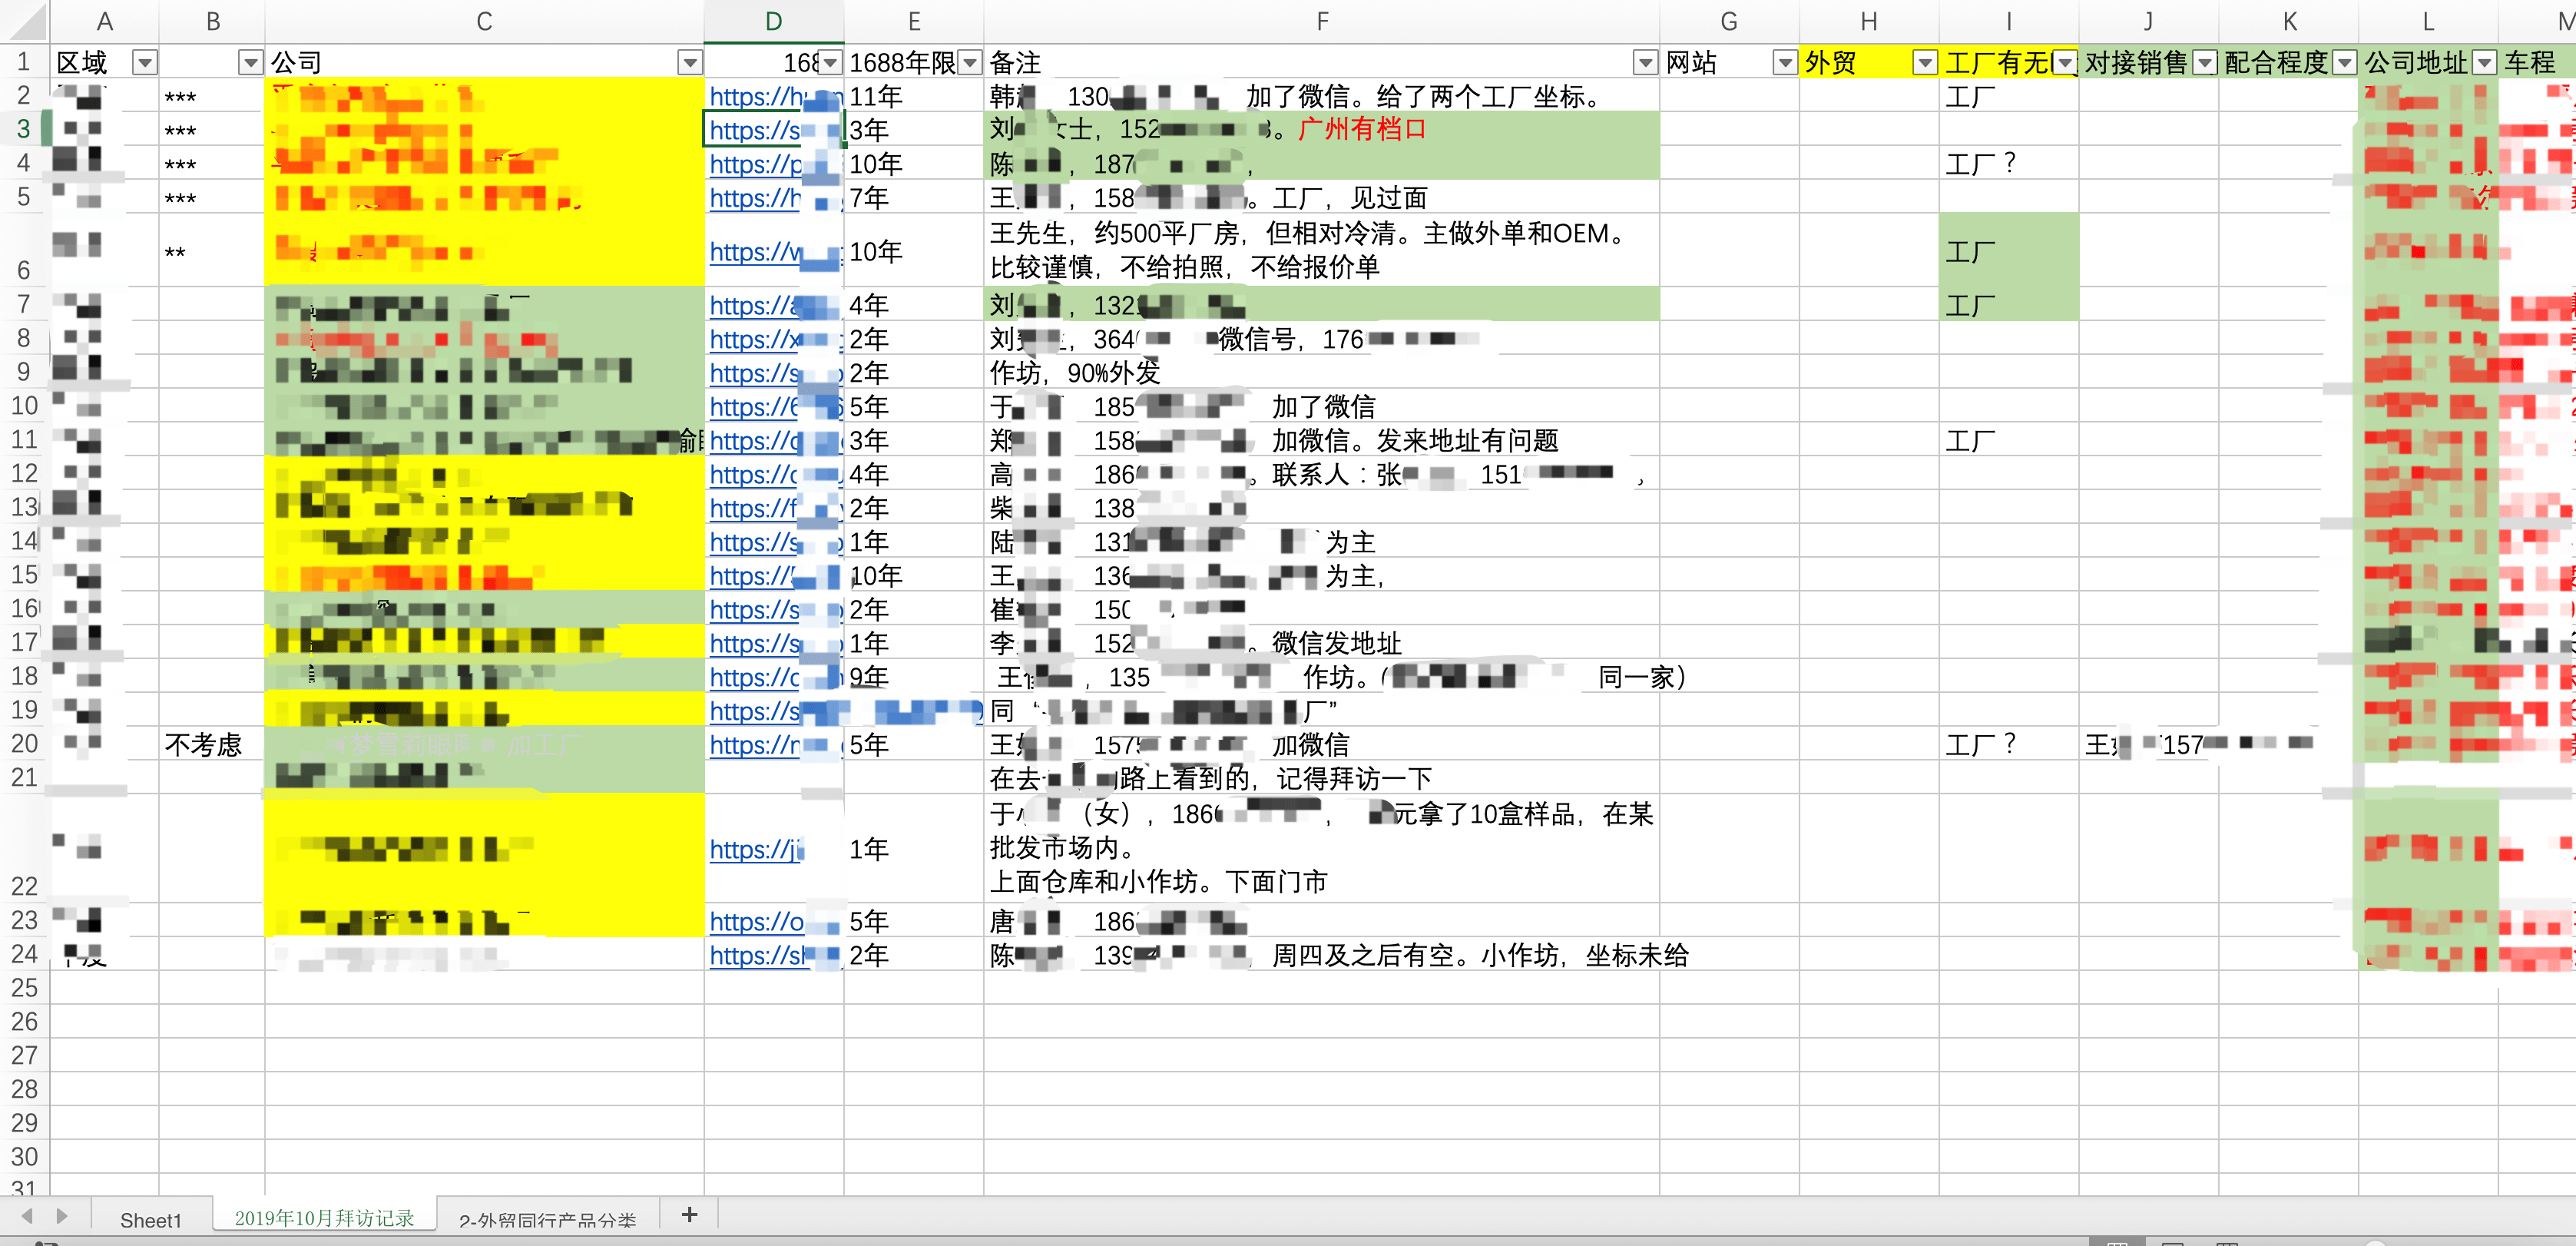Open the 配合程度 filter dropdown
Image resolution: width=2576 pixels, height=1246 pixels.
tap(2344, 63)
